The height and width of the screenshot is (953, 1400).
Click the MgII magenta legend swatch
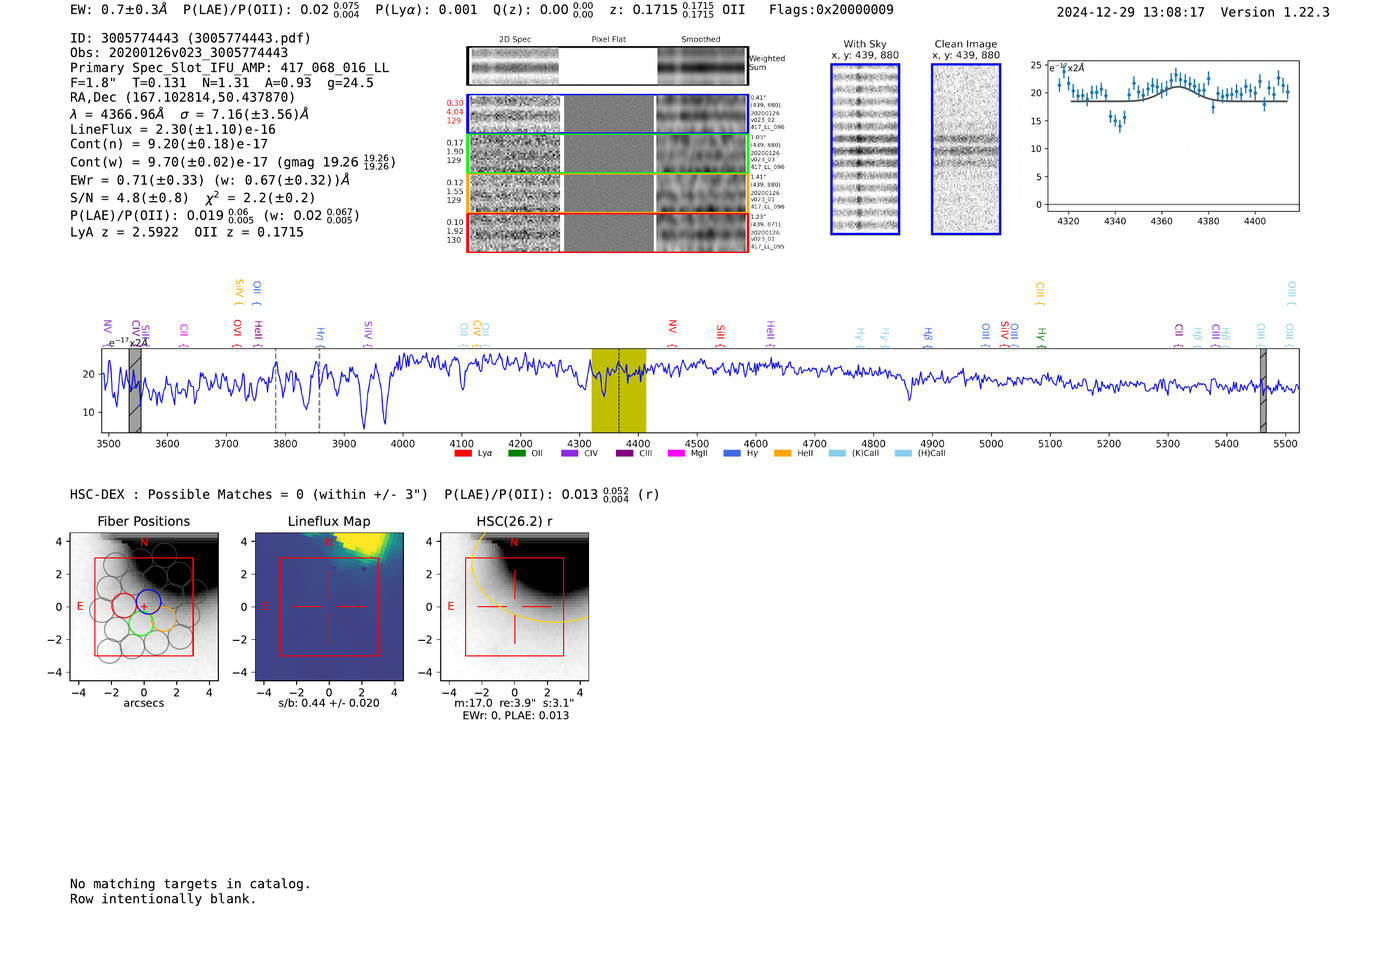(x=677, y=453)
